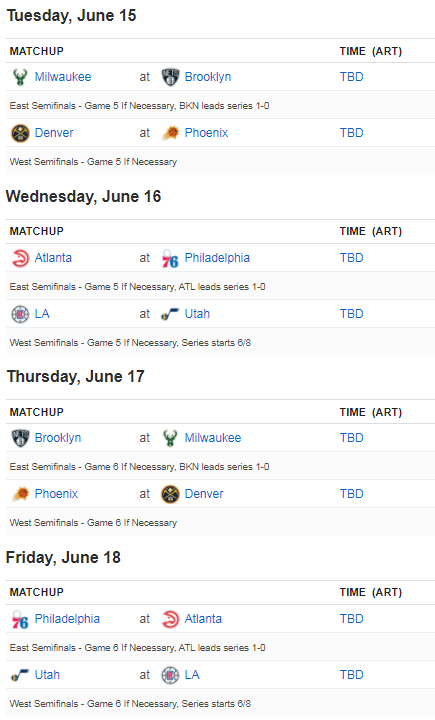
Task: Click the TBD time for Utah at LA
Action: click(x=351, y=675)
